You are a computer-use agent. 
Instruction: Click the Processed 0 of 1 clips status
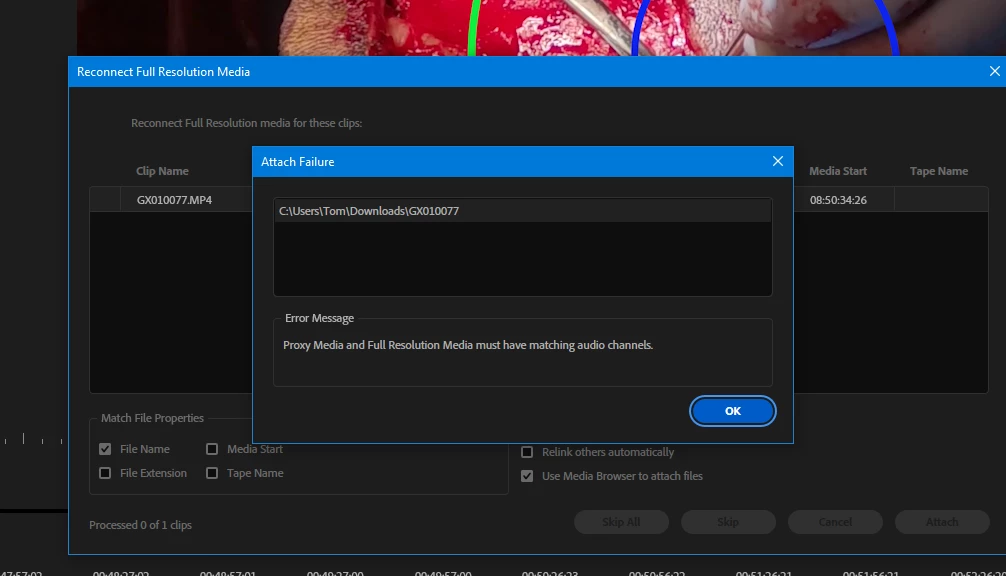point(141,525)
